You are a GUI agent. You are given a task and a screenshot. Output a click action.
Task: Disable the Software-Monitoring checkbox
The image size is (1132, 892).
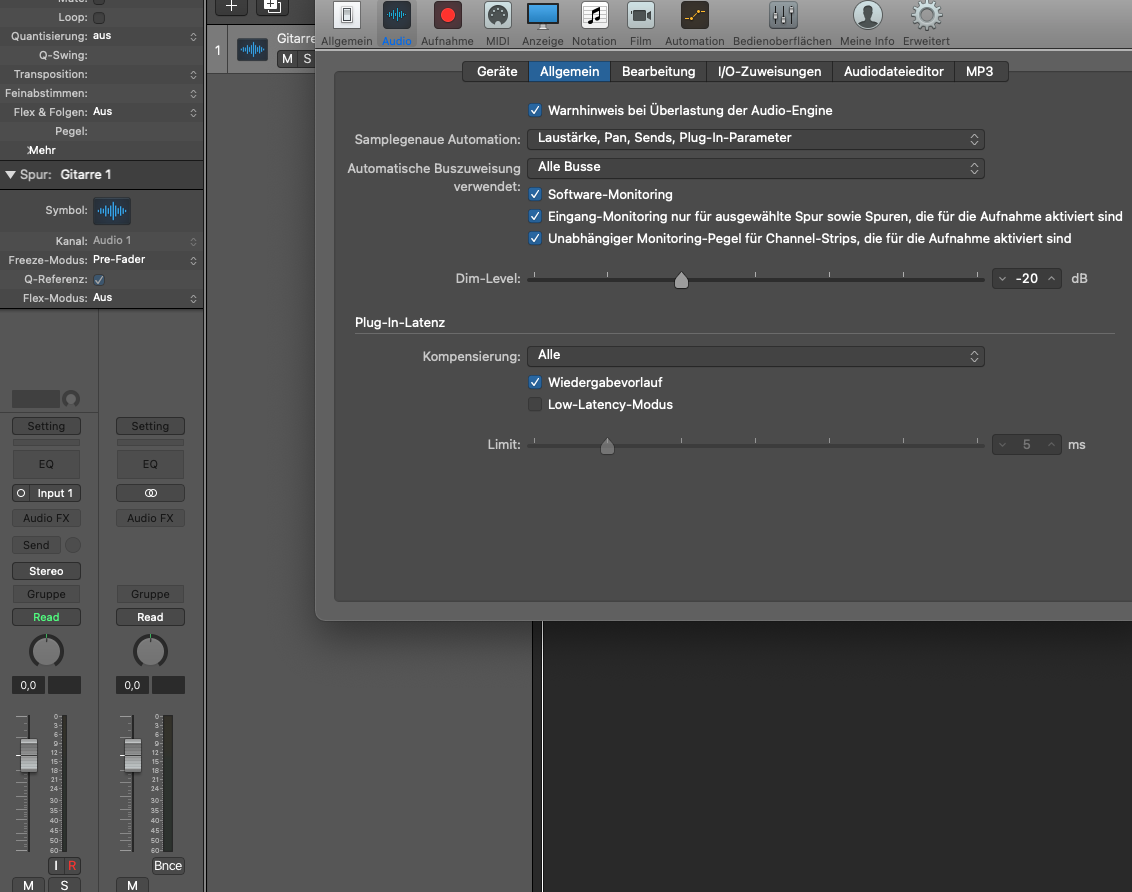pos(535,195)
